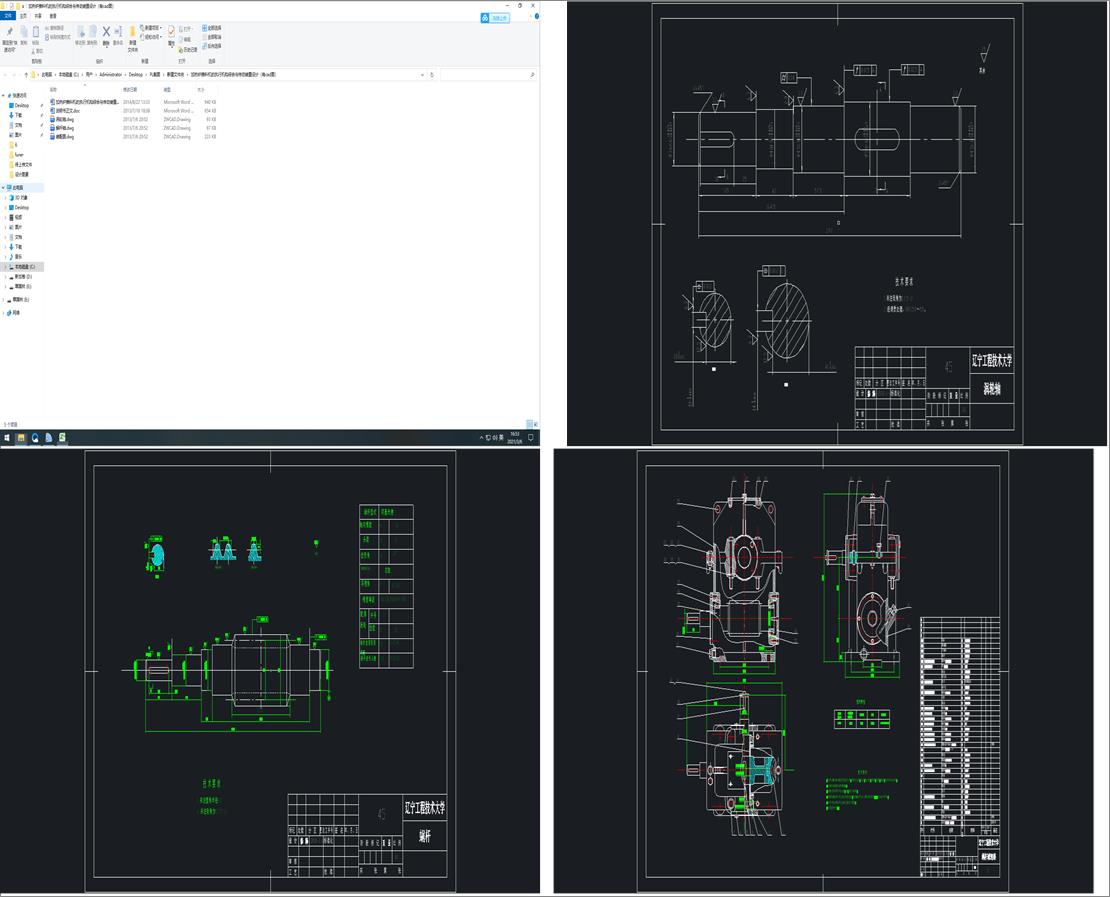Go up one folder level arrow
1110x897 pixels.
24,74
